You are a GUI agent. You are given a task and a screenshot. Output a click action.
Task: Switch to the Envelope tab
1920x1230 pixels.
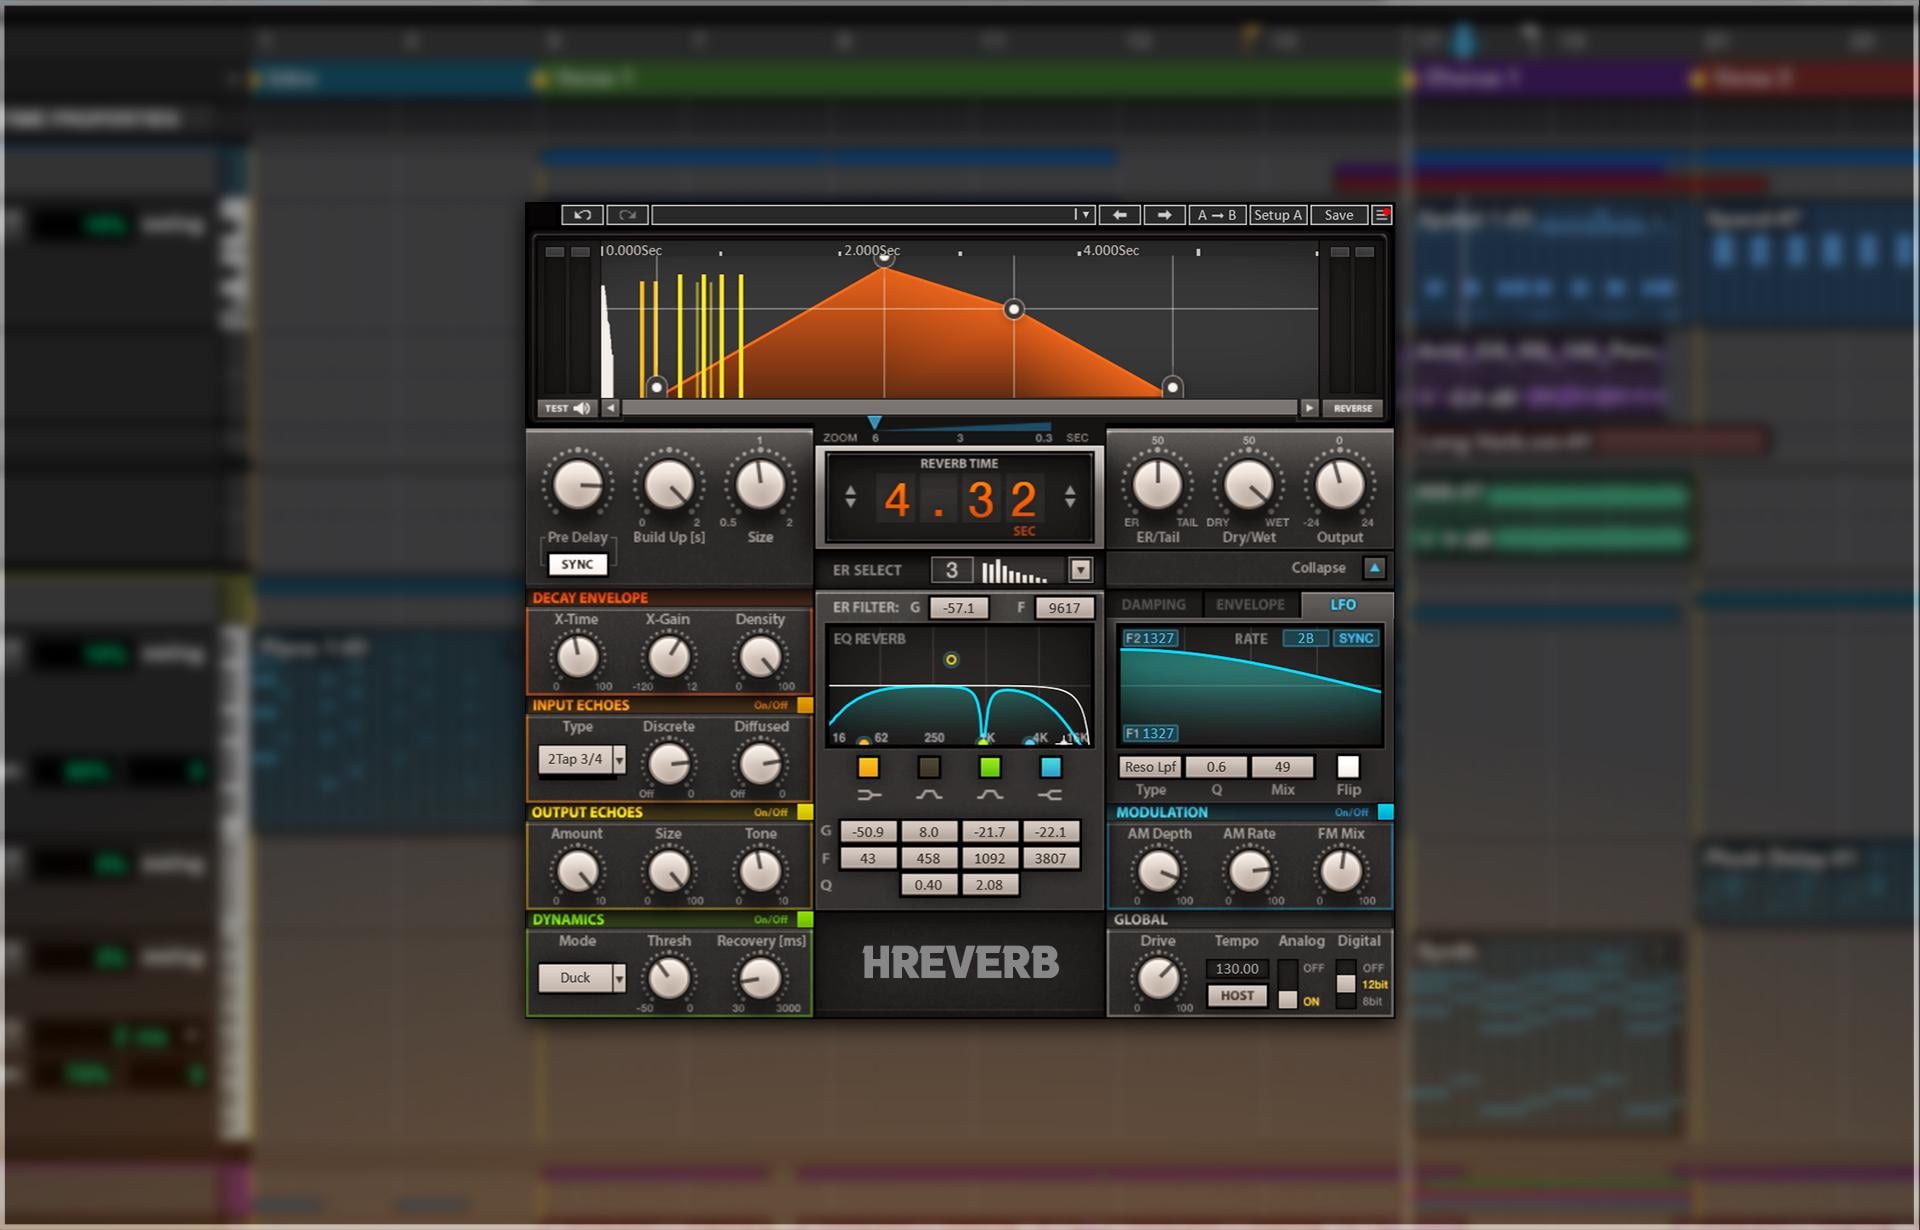click(x=1250, y=605)
